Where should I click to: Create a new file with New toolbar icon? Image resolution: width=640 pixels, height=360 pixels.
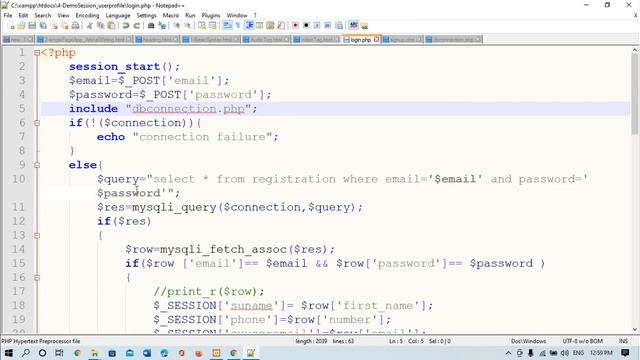(x=11, y=26)
